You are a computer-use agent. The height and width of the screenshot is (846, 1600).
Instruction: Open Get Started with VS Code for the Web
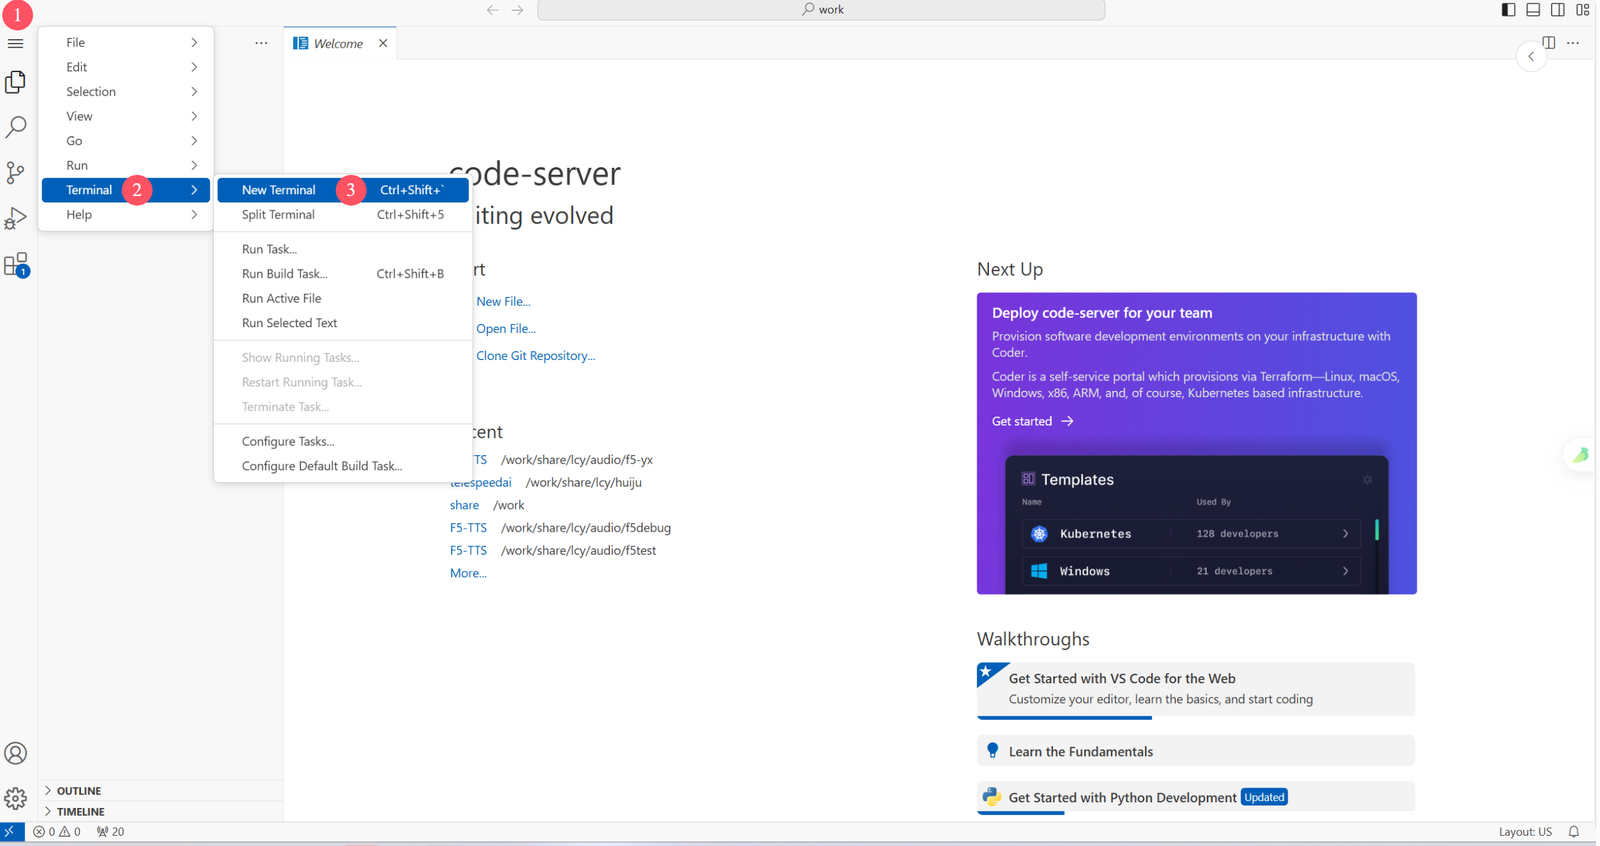[1196, 689]
